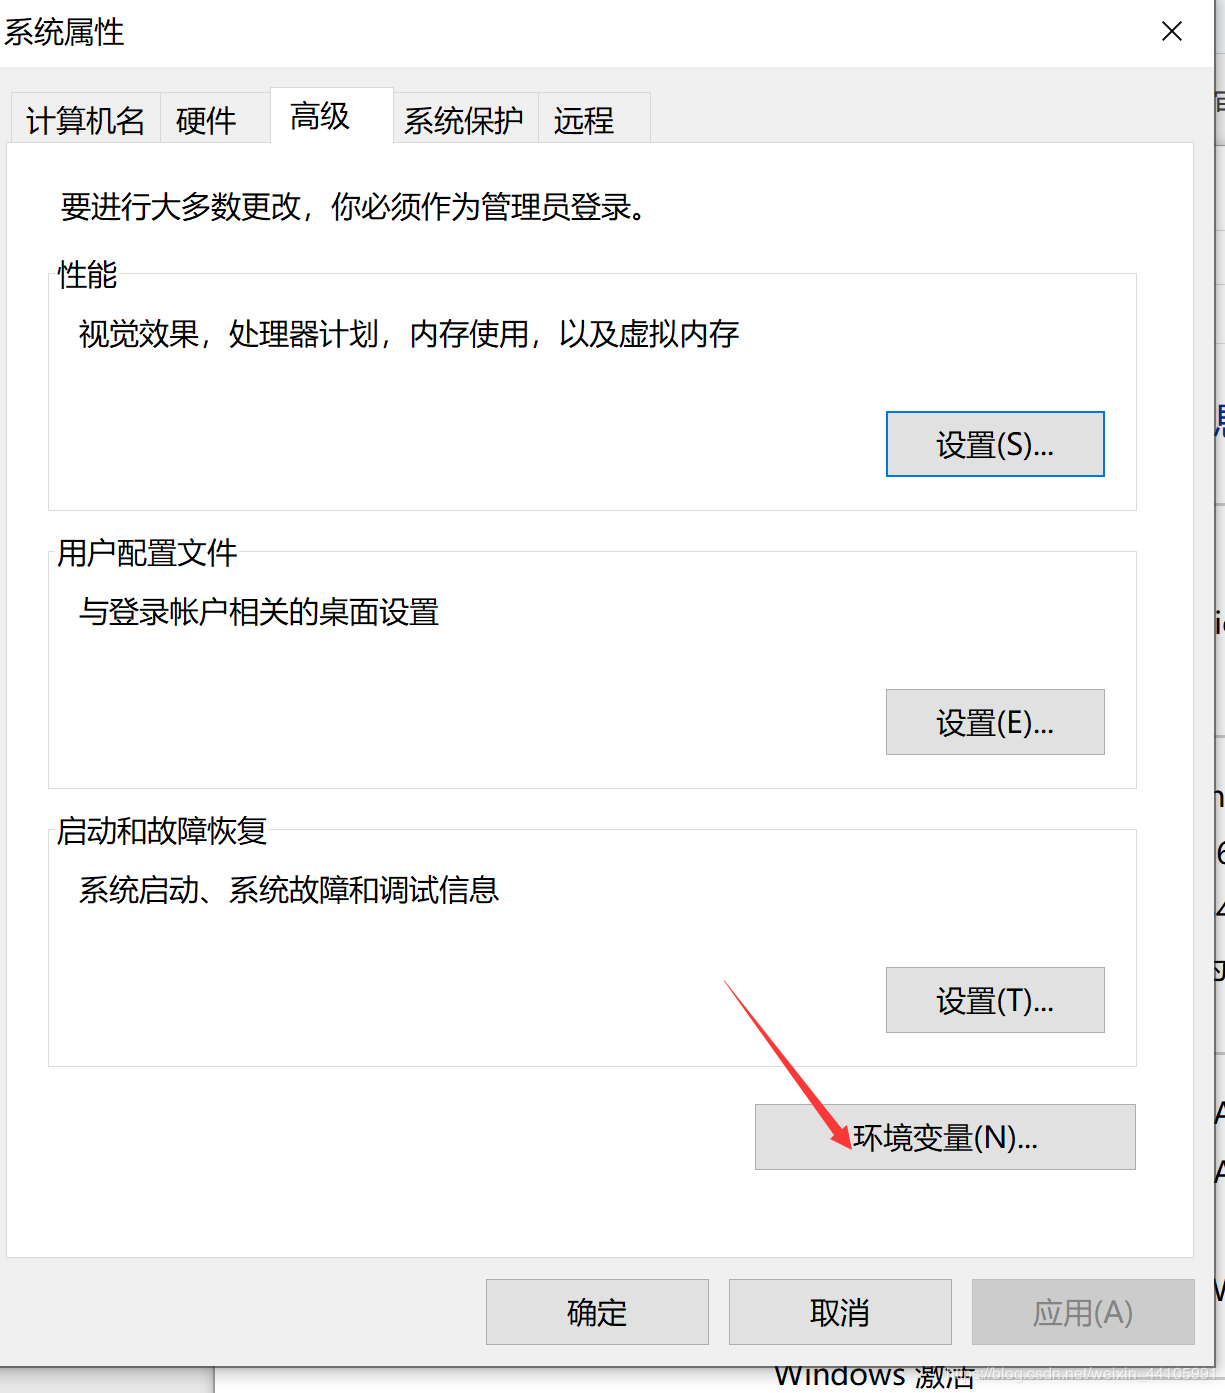Confirm with the 确定 button

point(597,1312)
